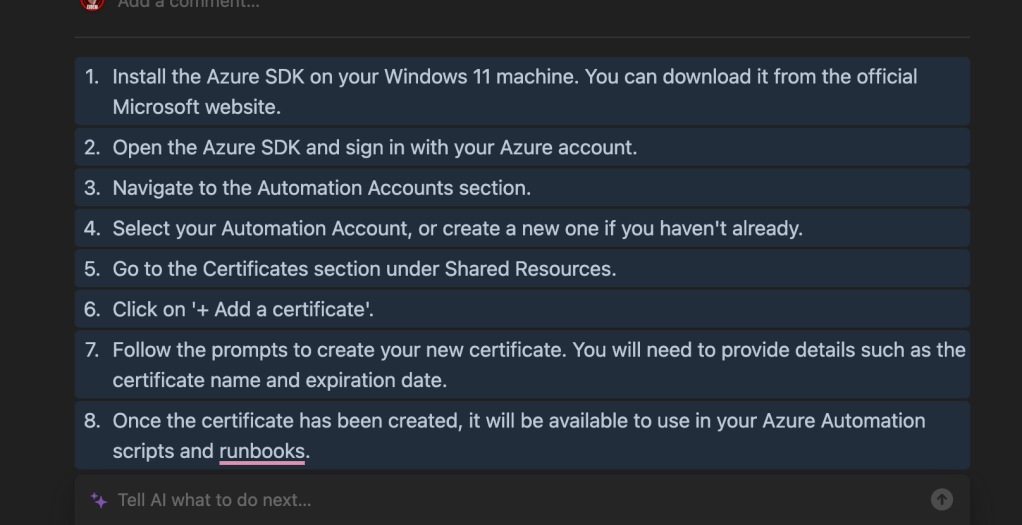Select the 'Select your Automation Account' list item
Image resolution: width=1022 pixels, height=525 pixels.
pos(522,228)
